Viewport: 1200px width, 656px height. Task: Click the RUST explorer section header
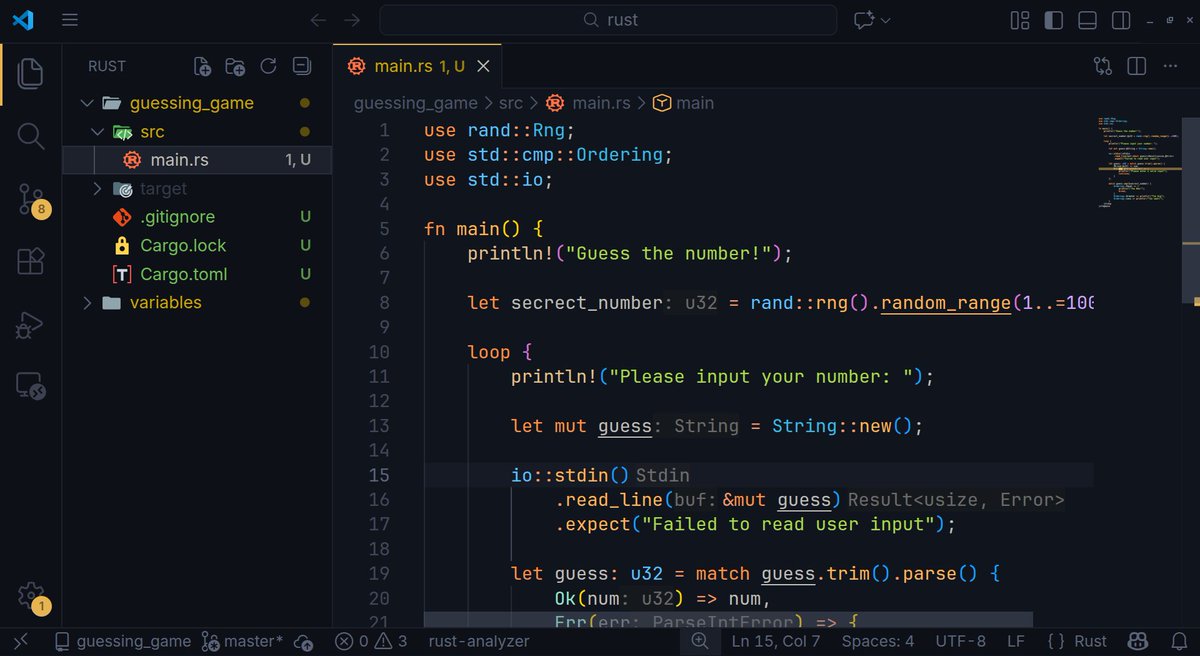click(x=107, y=66)
